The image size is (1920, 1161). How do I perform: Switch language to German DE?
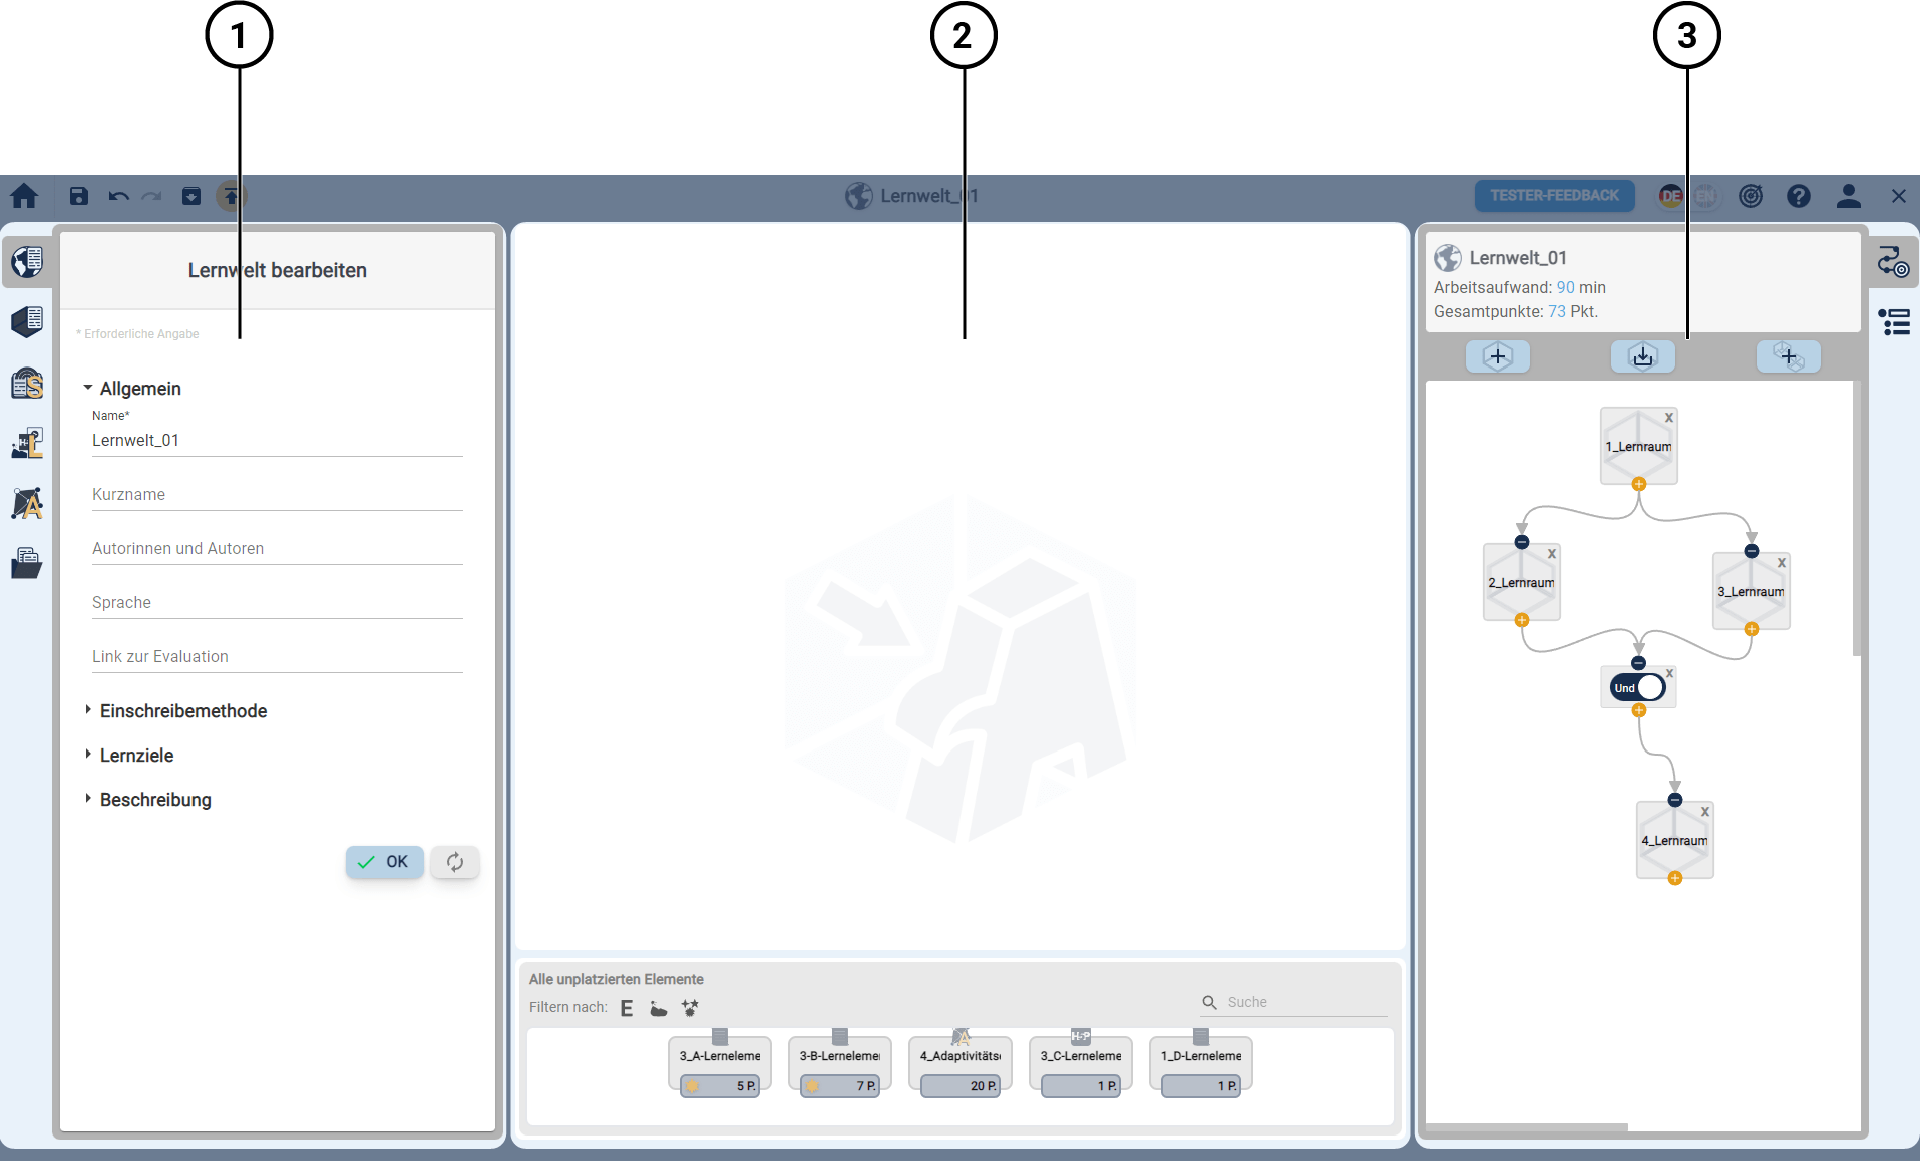(x=1670, y=196)
